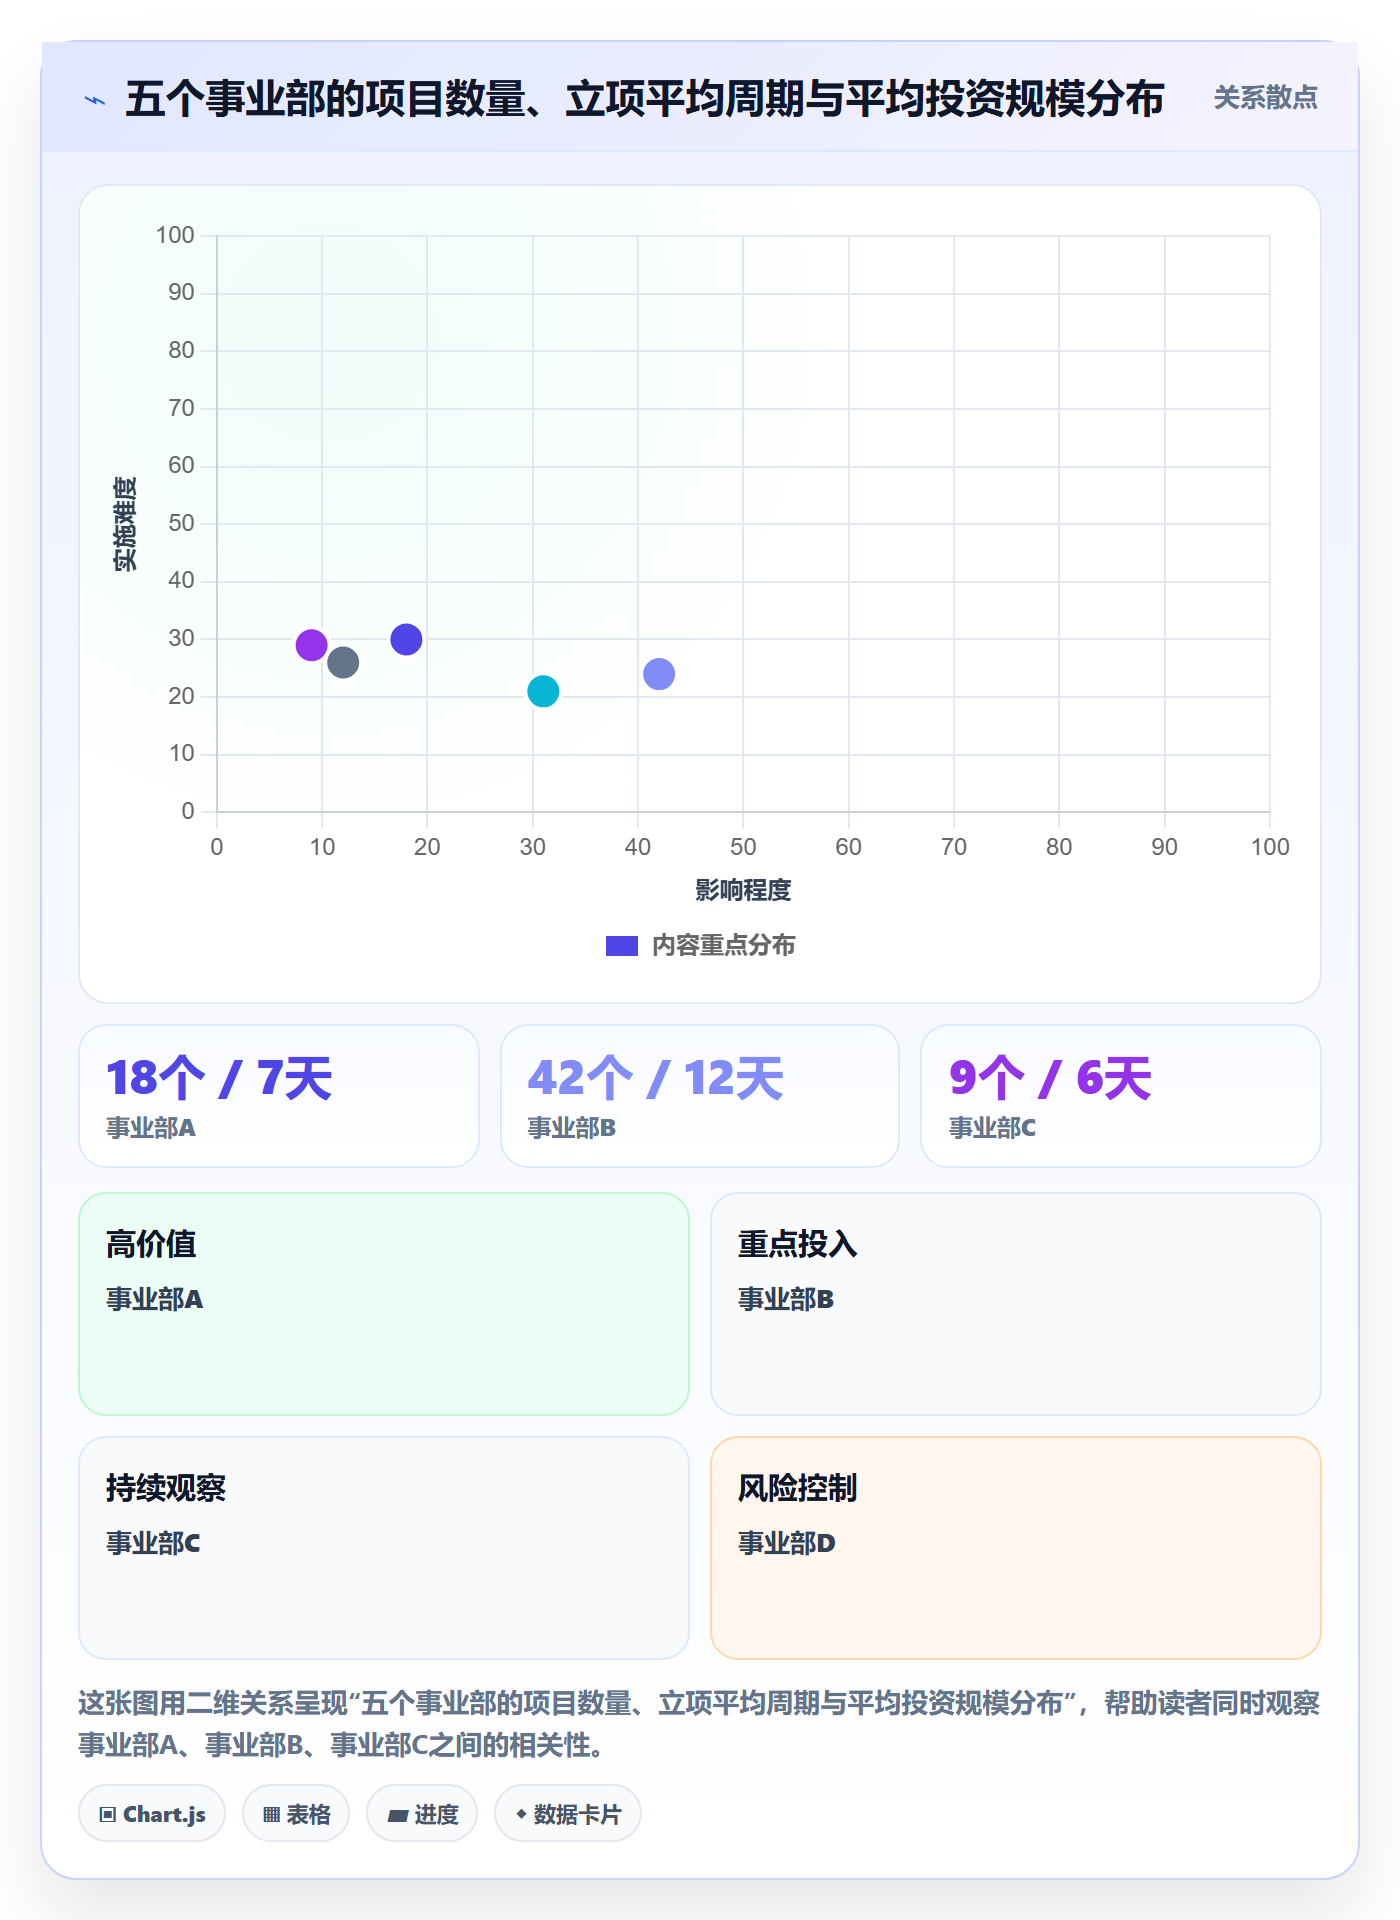Click the icon inside the Chart.js chip
This screenshot has height=1920, width=1400.
click(x=108, y=1815)
